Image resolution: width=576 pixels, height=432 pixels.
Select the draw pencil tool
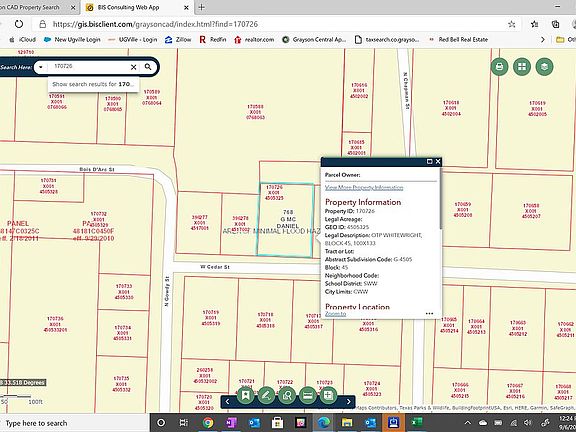point(266,395)
